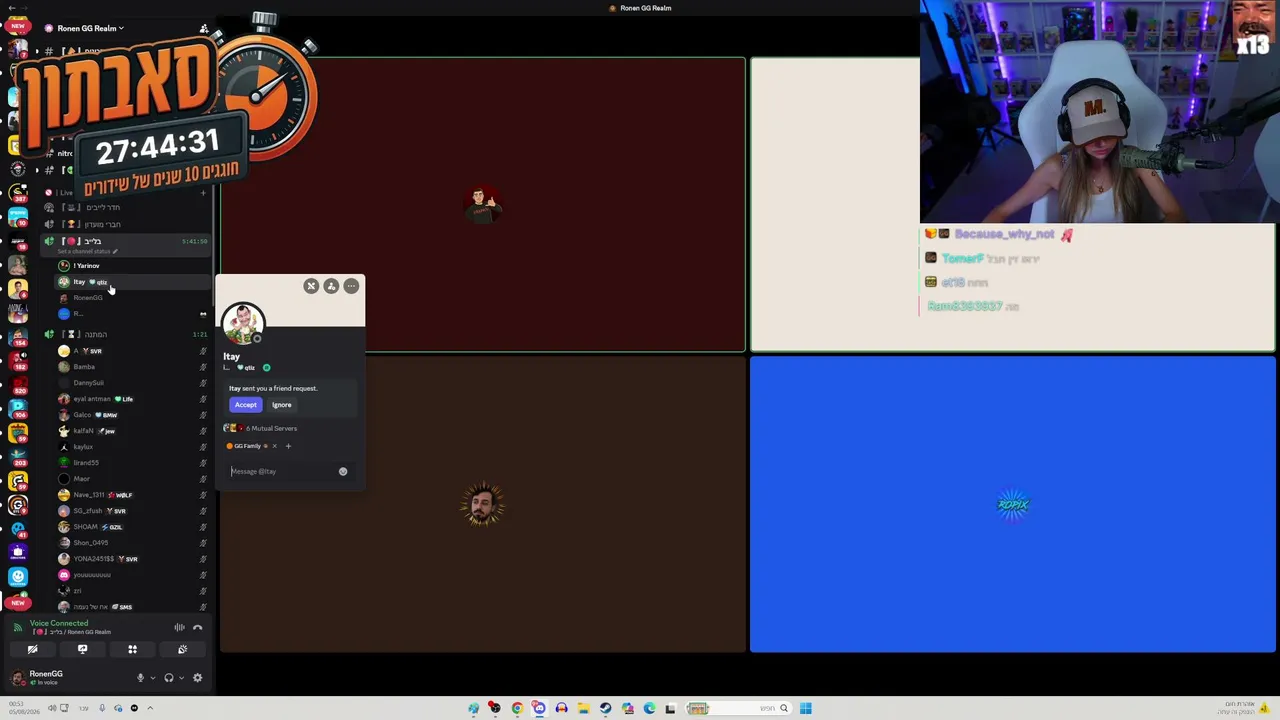Expand audio output options arrow
Viewport: 1280px width, 720px height.
pos(181,678)
